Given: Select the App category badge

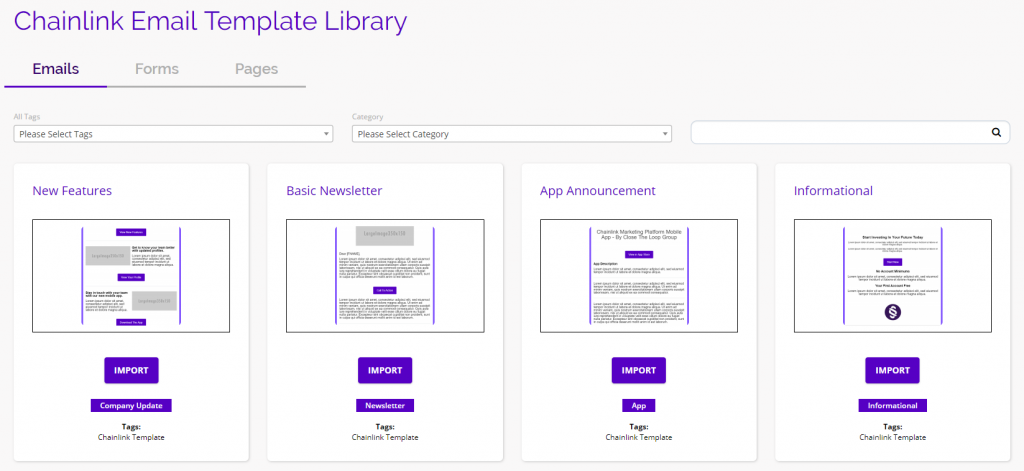Looking at the screenshot, I should [639, 406].
